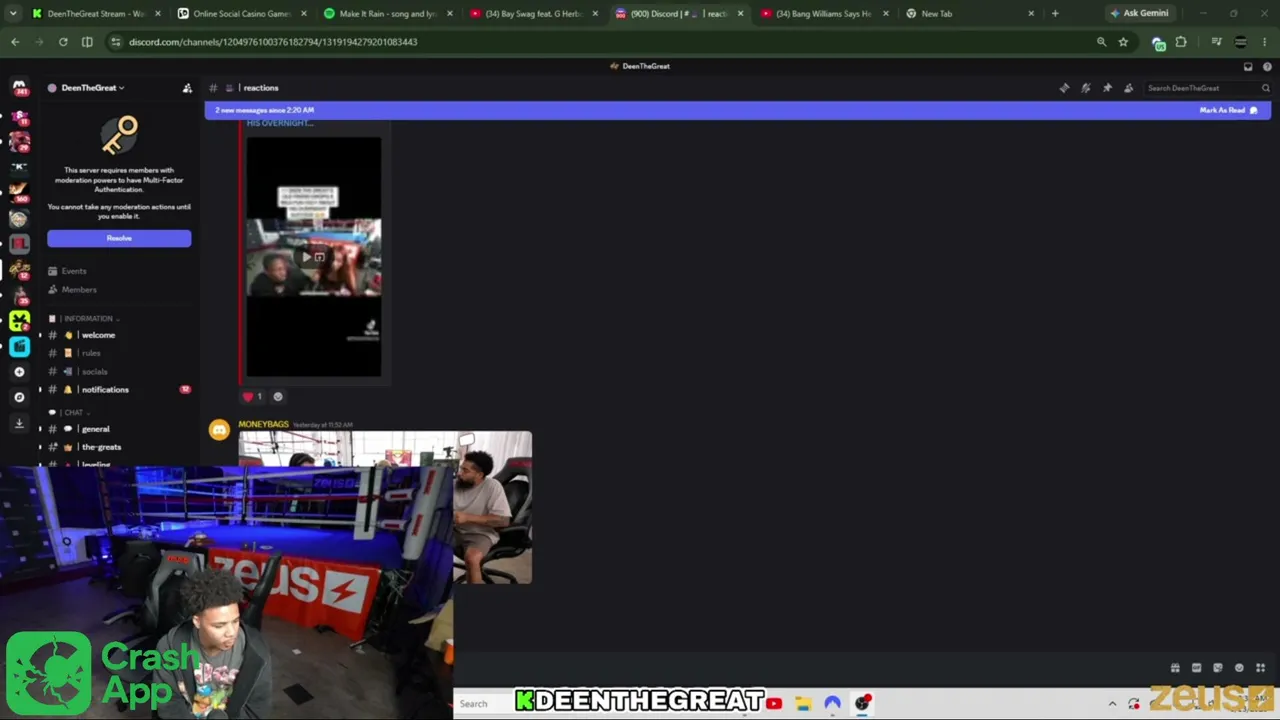Image resolution: width=1280 pixels, height=720 pixels.
Task: Click Ask Gemini button
Action: (1139, 14)
